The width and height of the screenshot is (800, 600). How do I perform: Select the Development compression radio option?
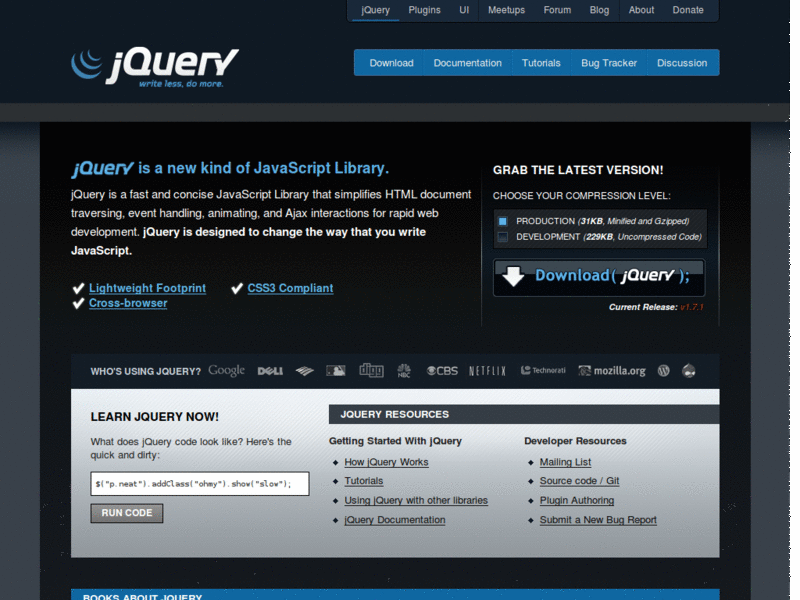(503, 237)
